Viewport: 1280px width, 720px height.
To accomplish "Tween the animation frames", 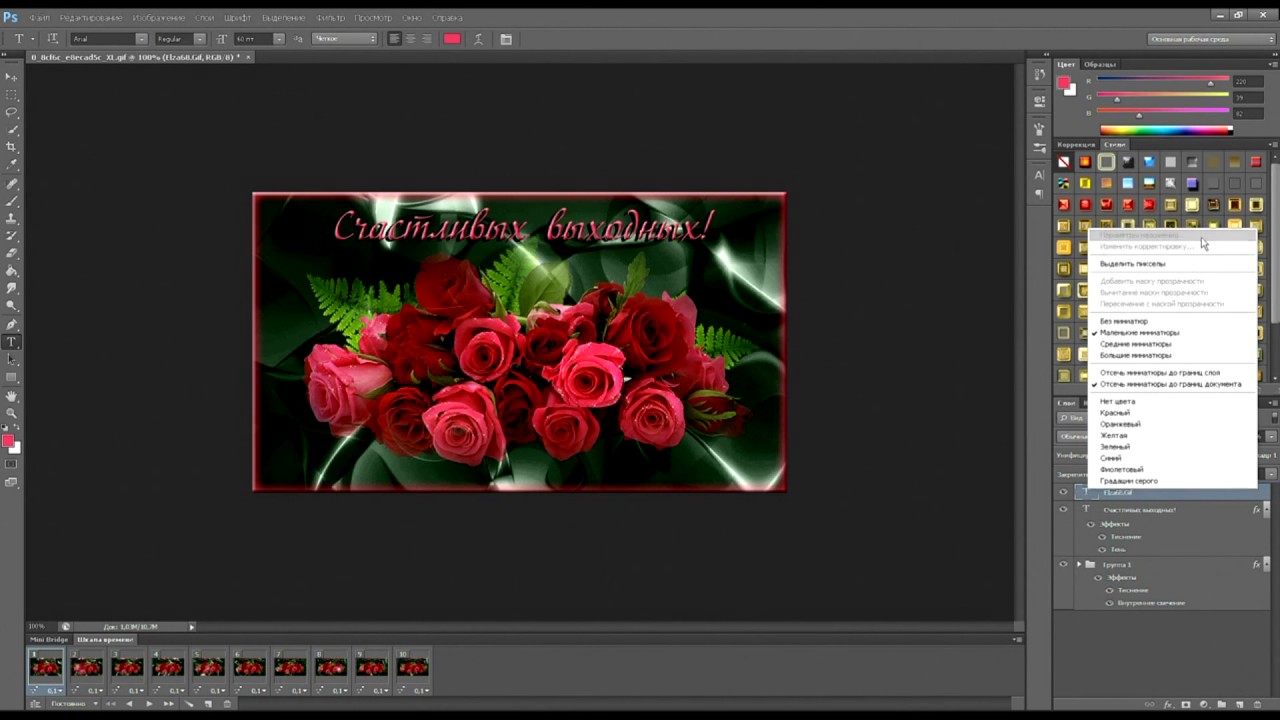I will (x=189, y=704).
